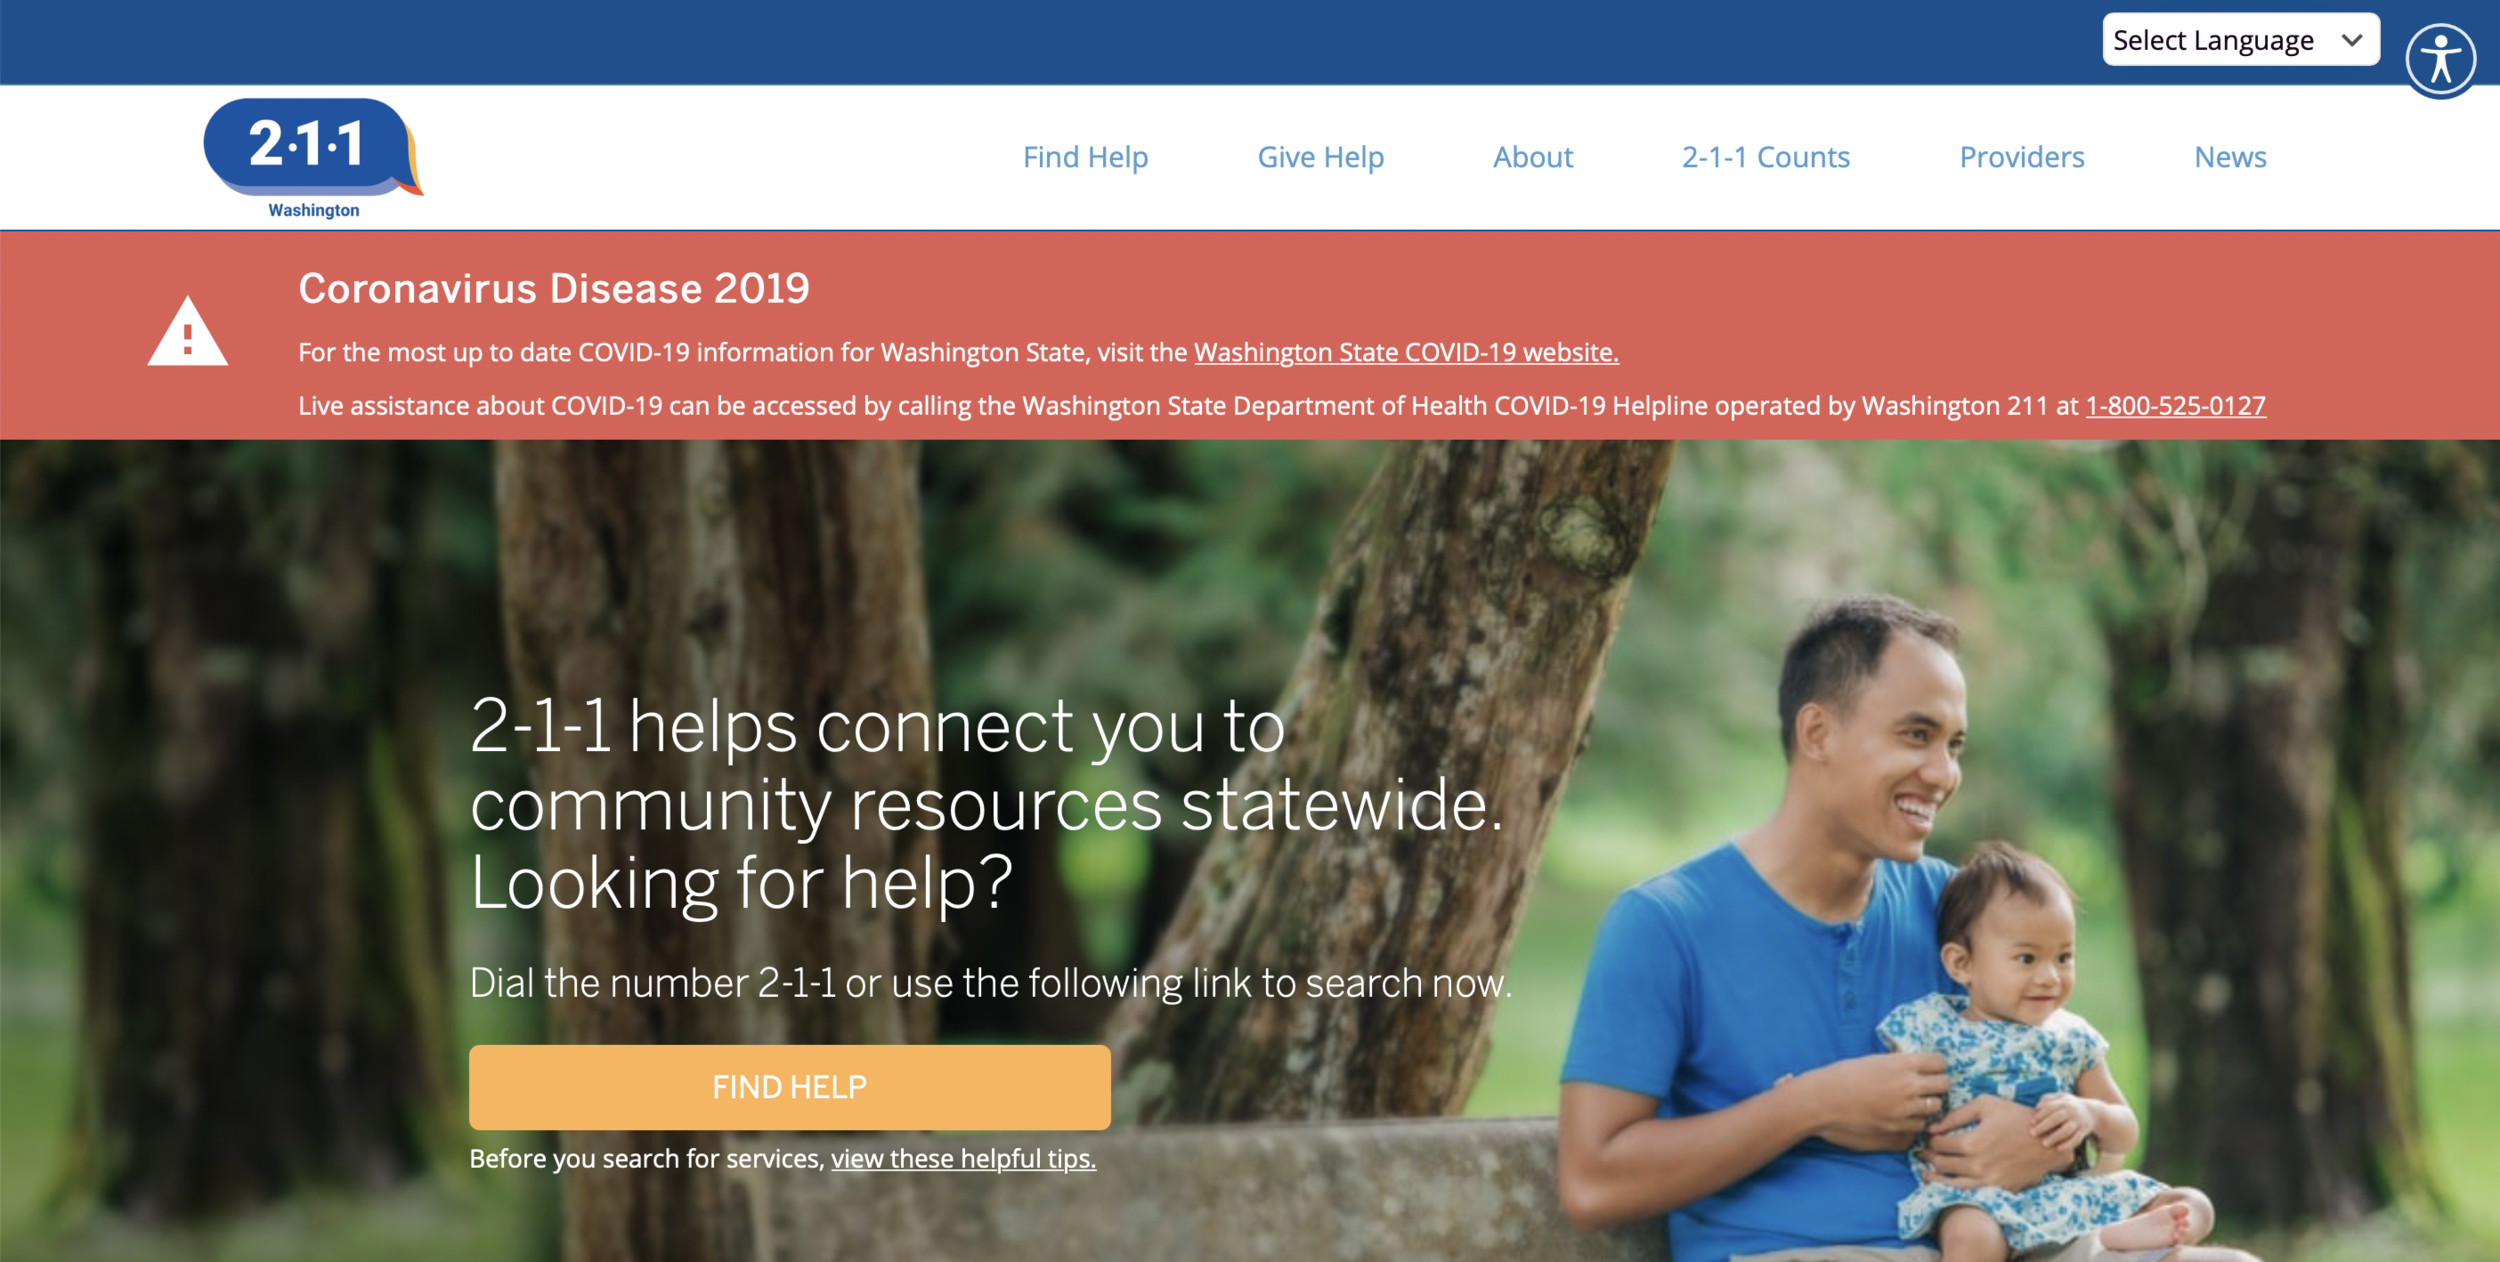Click the white warning triangle icon

(188, 333)
